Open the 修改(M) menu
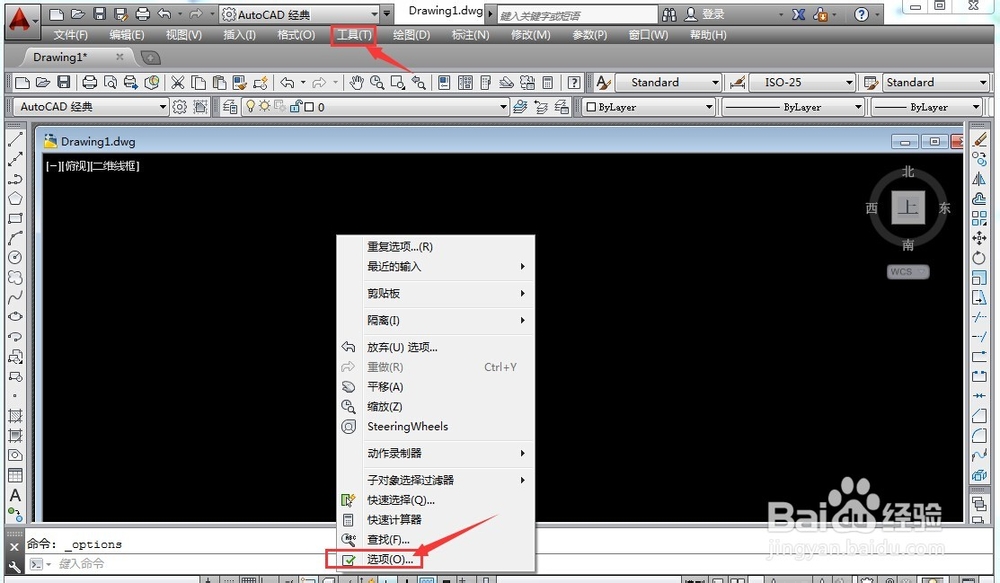The image size is (1000, 583). click(531, 35)
